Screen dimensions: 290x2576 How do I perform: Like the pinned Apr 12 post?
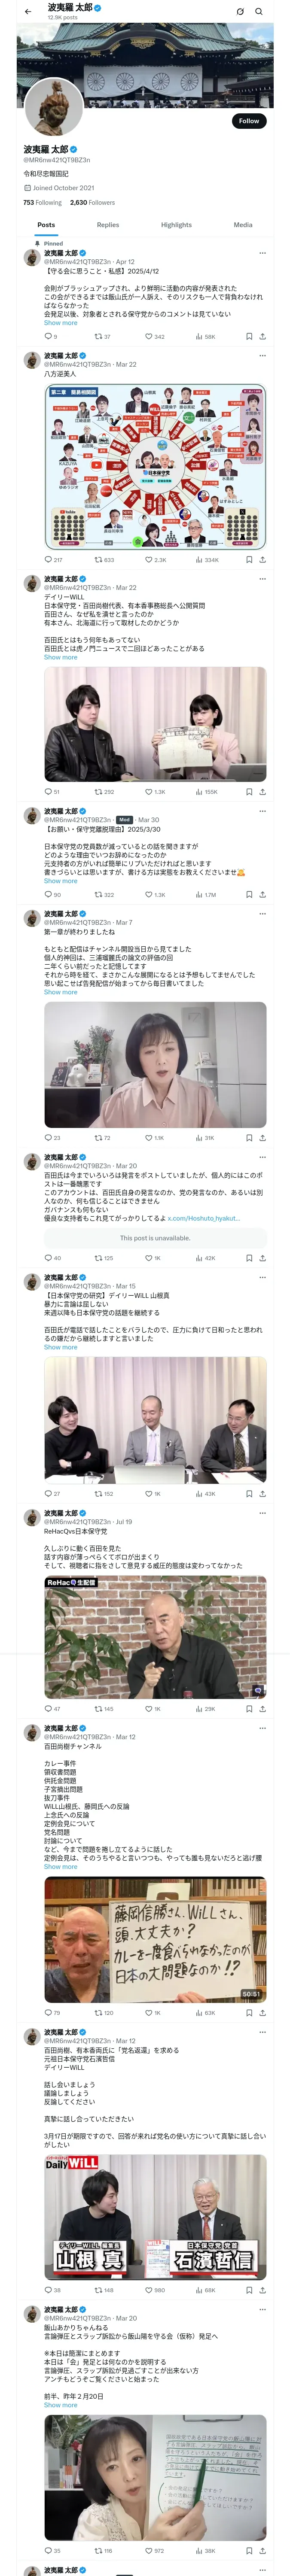(154, 337)
